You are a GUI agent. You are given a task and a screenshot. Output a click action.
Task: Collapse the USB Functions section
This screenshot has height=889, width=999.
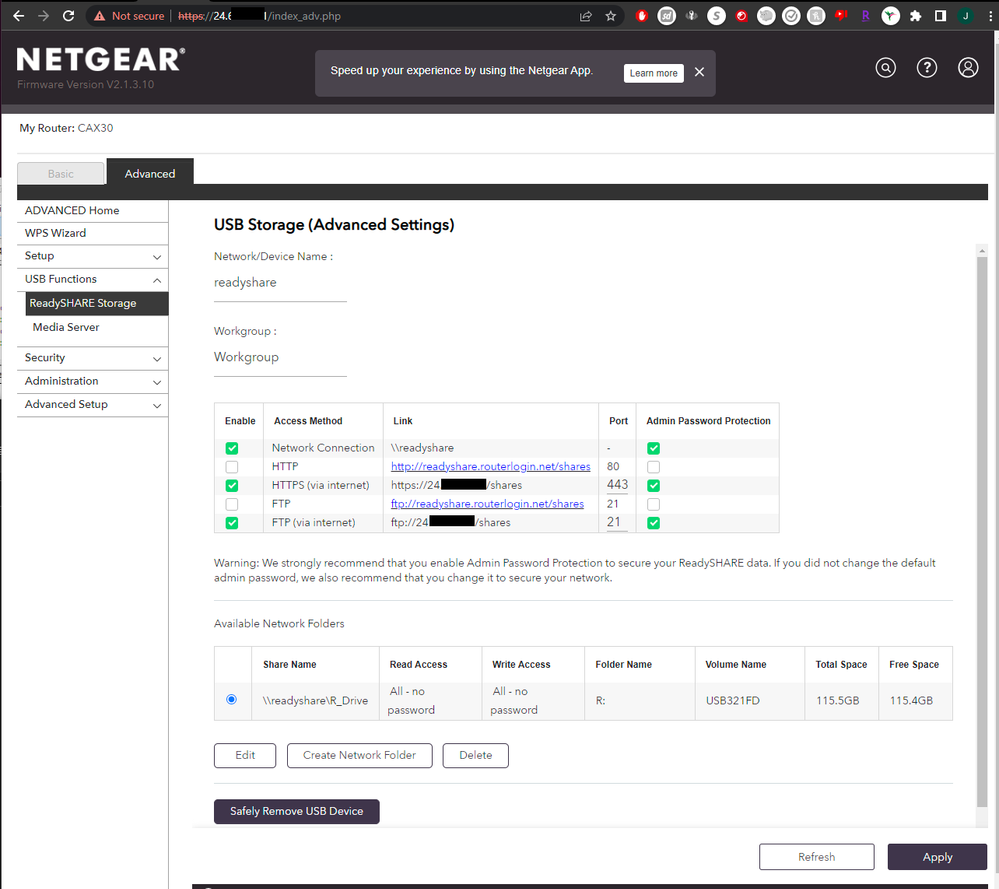coord(92,280)
